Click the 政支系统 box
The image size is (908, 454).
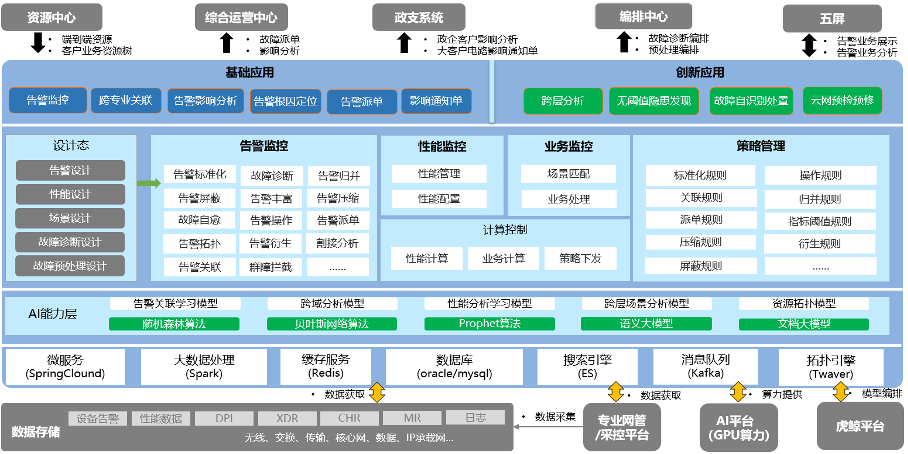point(419,17)
